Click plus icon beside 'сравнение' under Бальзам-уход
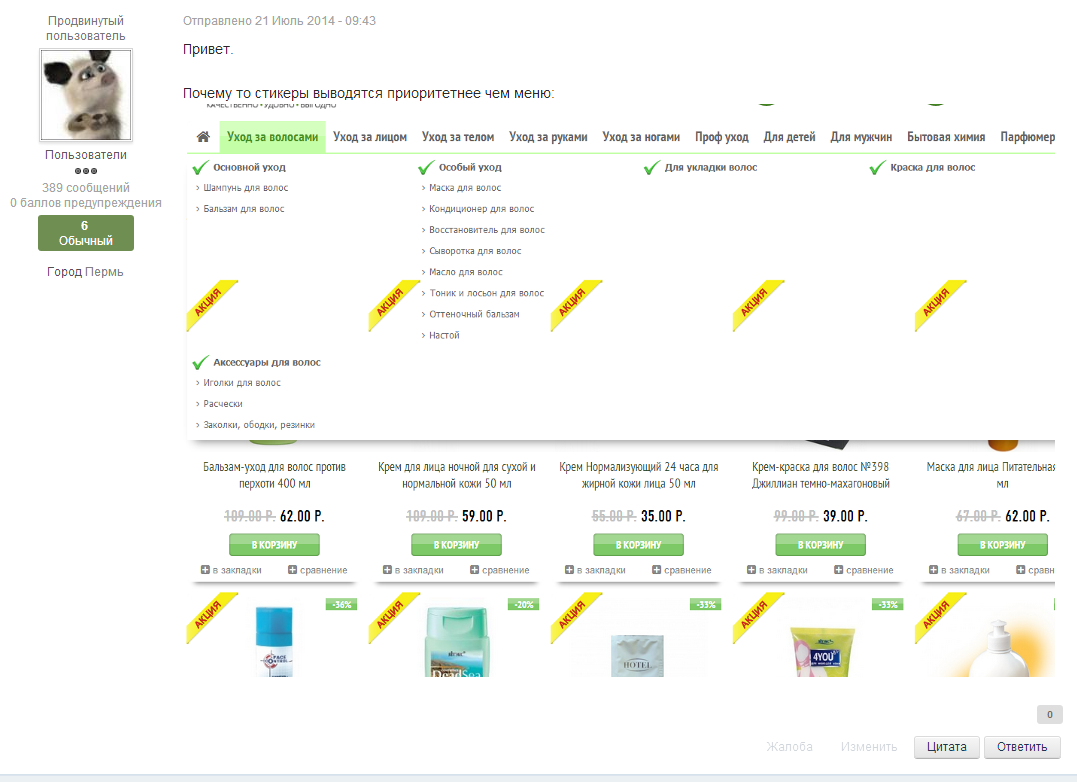Viewport: 1077px width, 782px height. click(x=292, y=570)
